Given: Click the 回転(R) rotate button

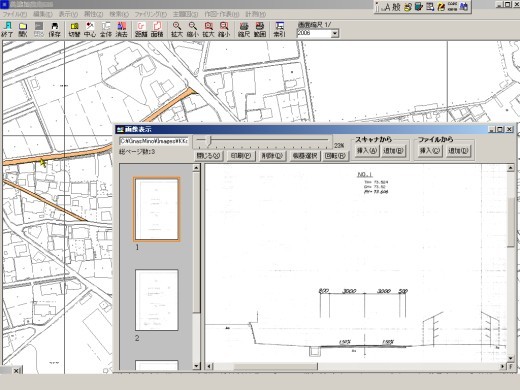Looking at the screenshot, I should click(335, 156).
